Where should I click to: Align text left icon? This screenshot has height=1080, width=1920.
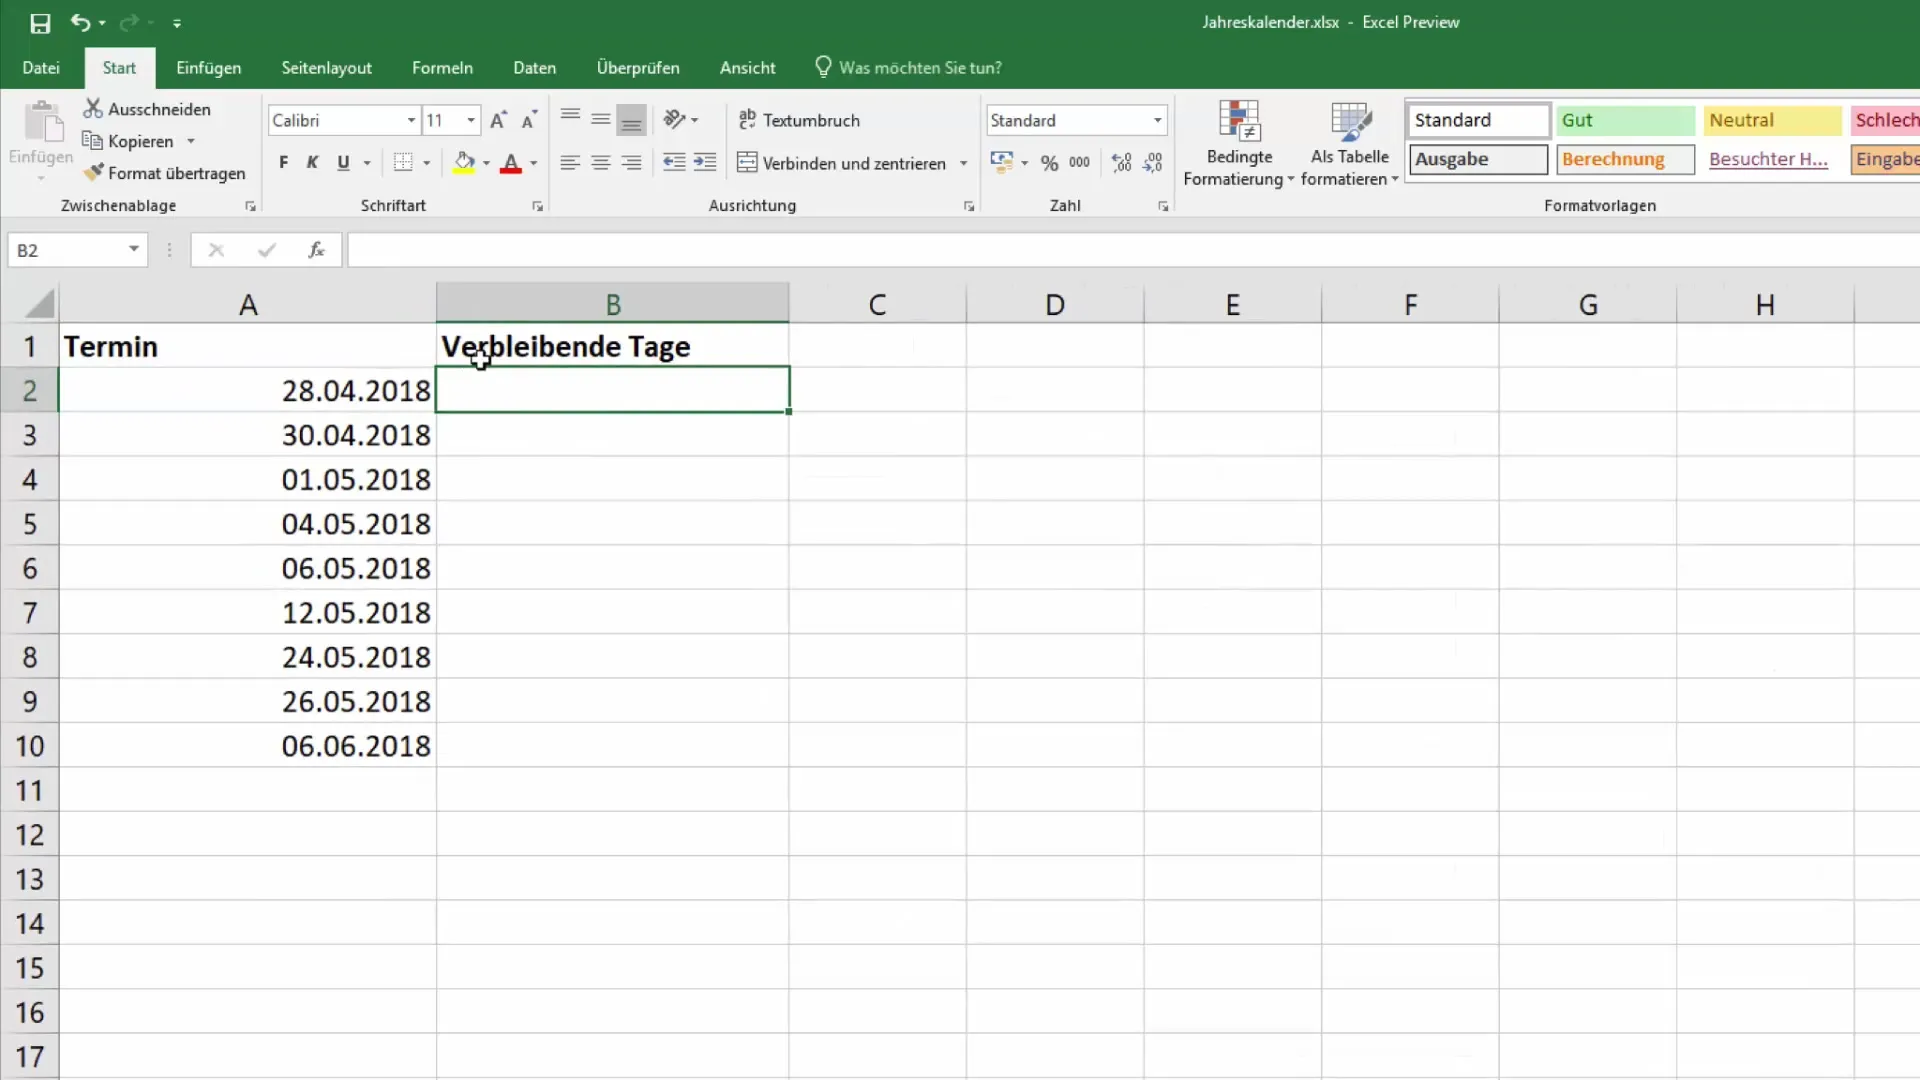[570, 163]
